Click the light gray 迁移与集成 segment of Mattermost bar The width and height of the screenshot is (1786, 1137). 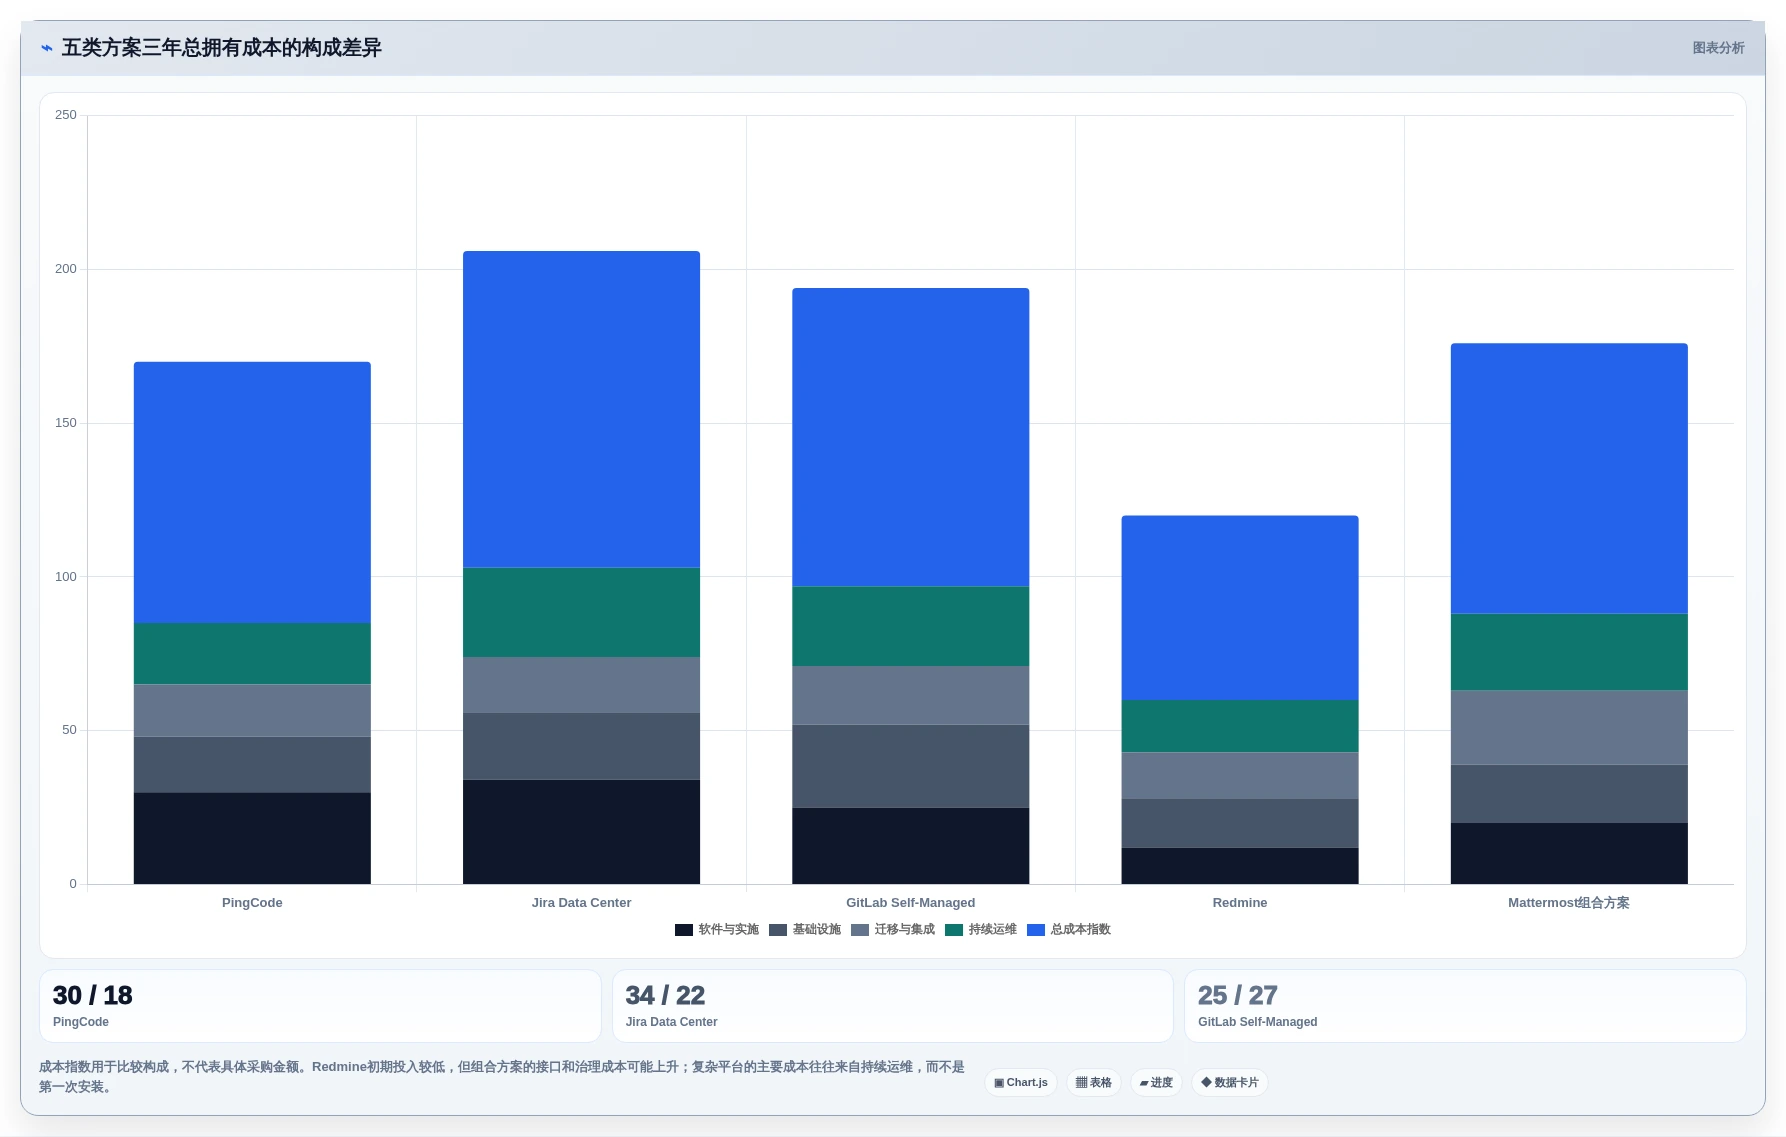point(1569,728)
